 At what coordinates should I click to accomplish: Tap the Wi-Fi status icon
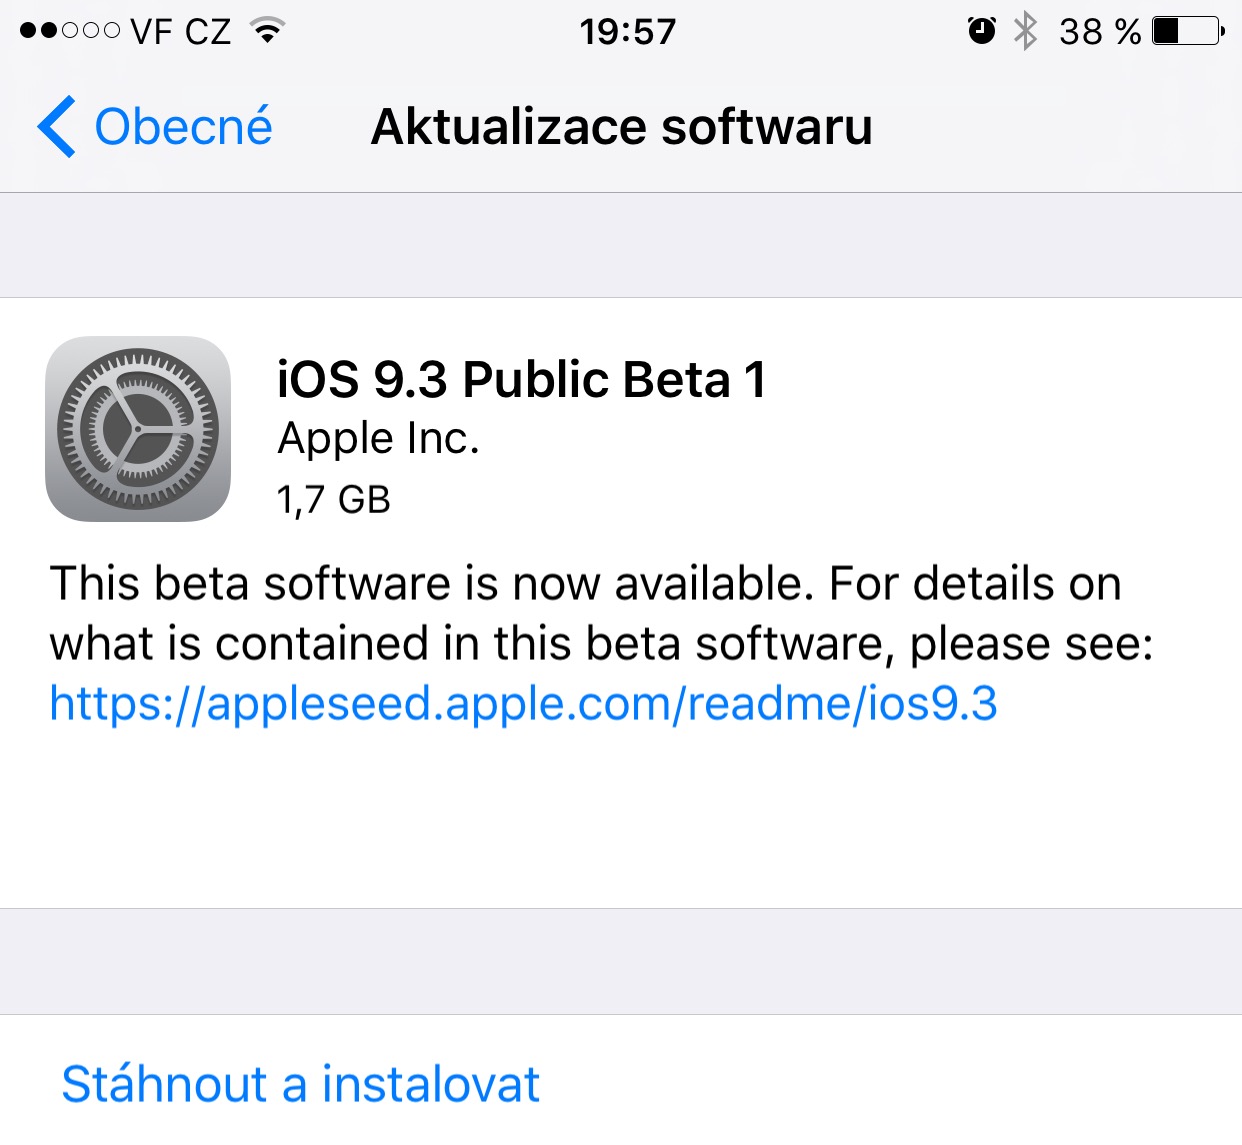coord(267,31)
